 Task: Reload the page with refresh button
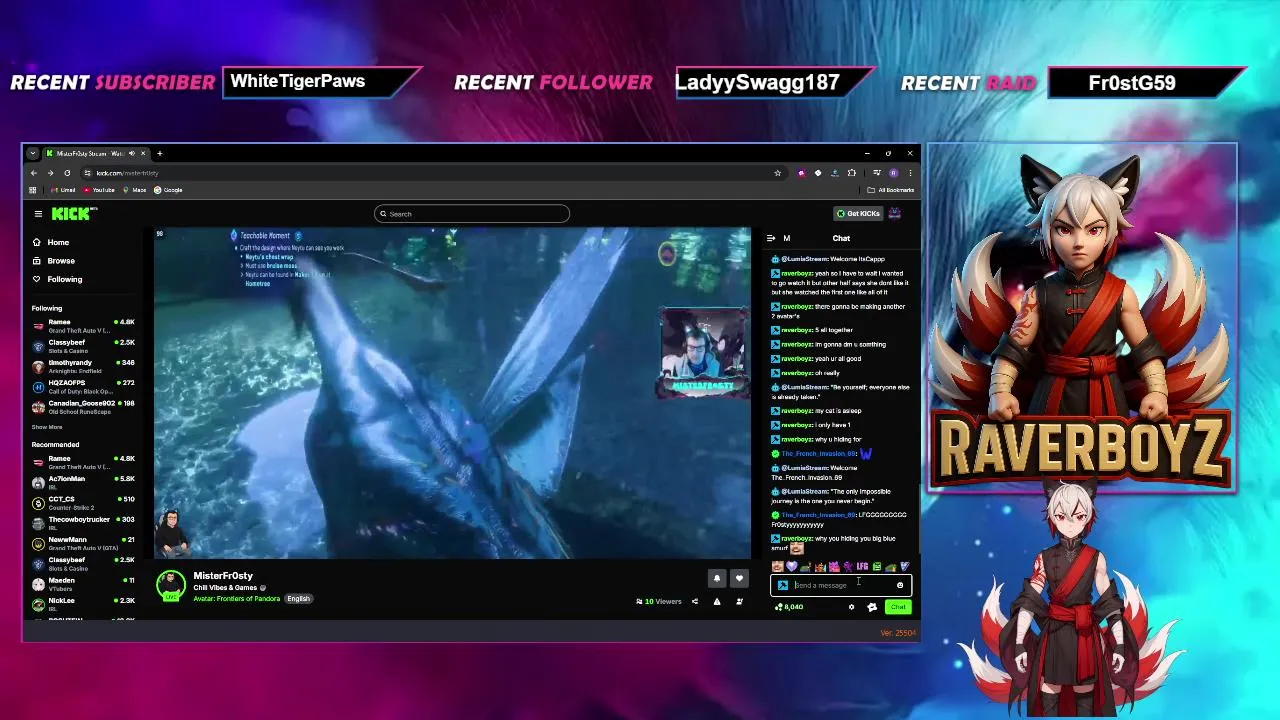pyautogui.click(x=67, y=173)
